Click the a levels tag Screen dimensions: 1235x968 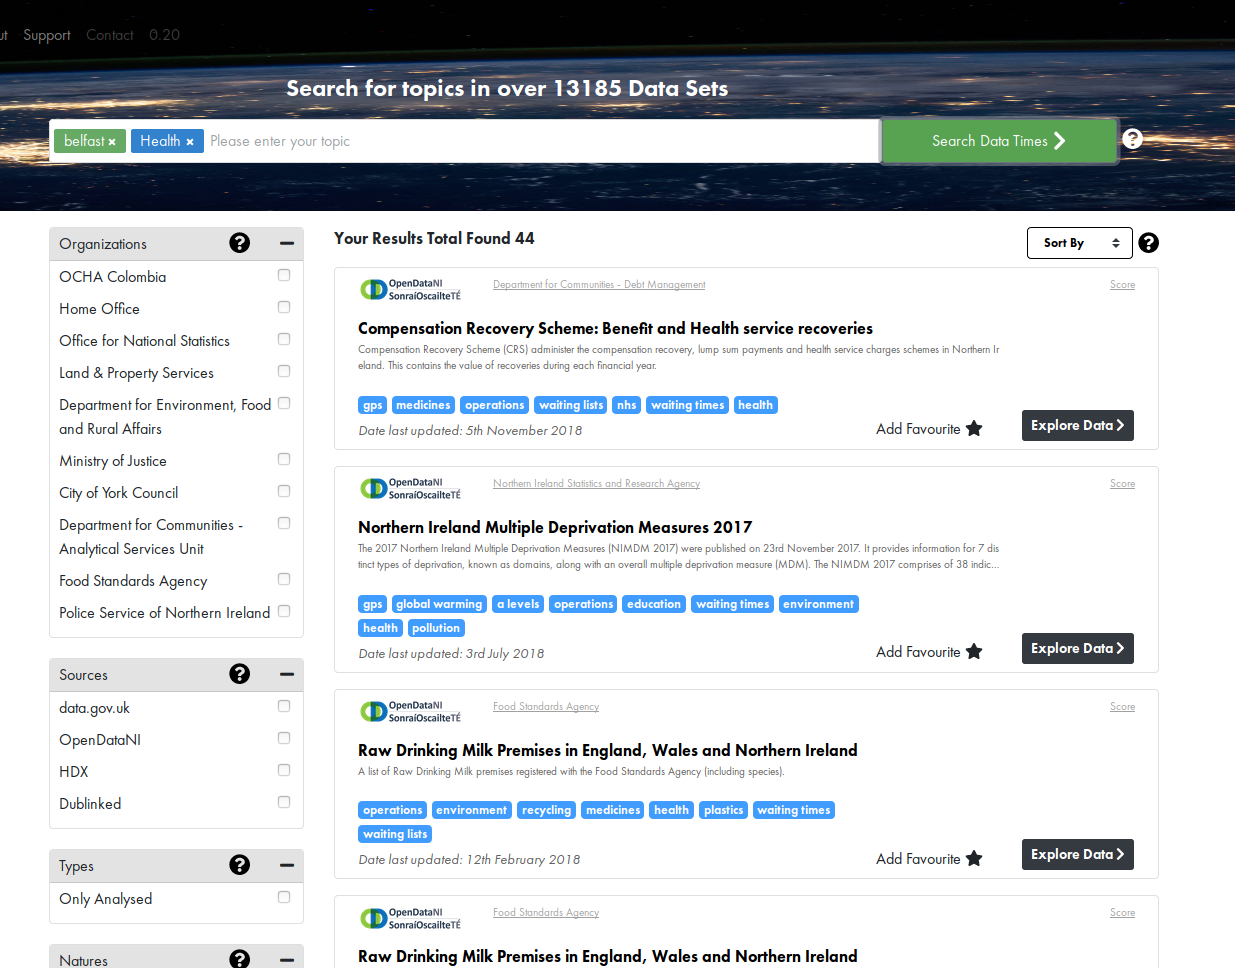(518, 604)
